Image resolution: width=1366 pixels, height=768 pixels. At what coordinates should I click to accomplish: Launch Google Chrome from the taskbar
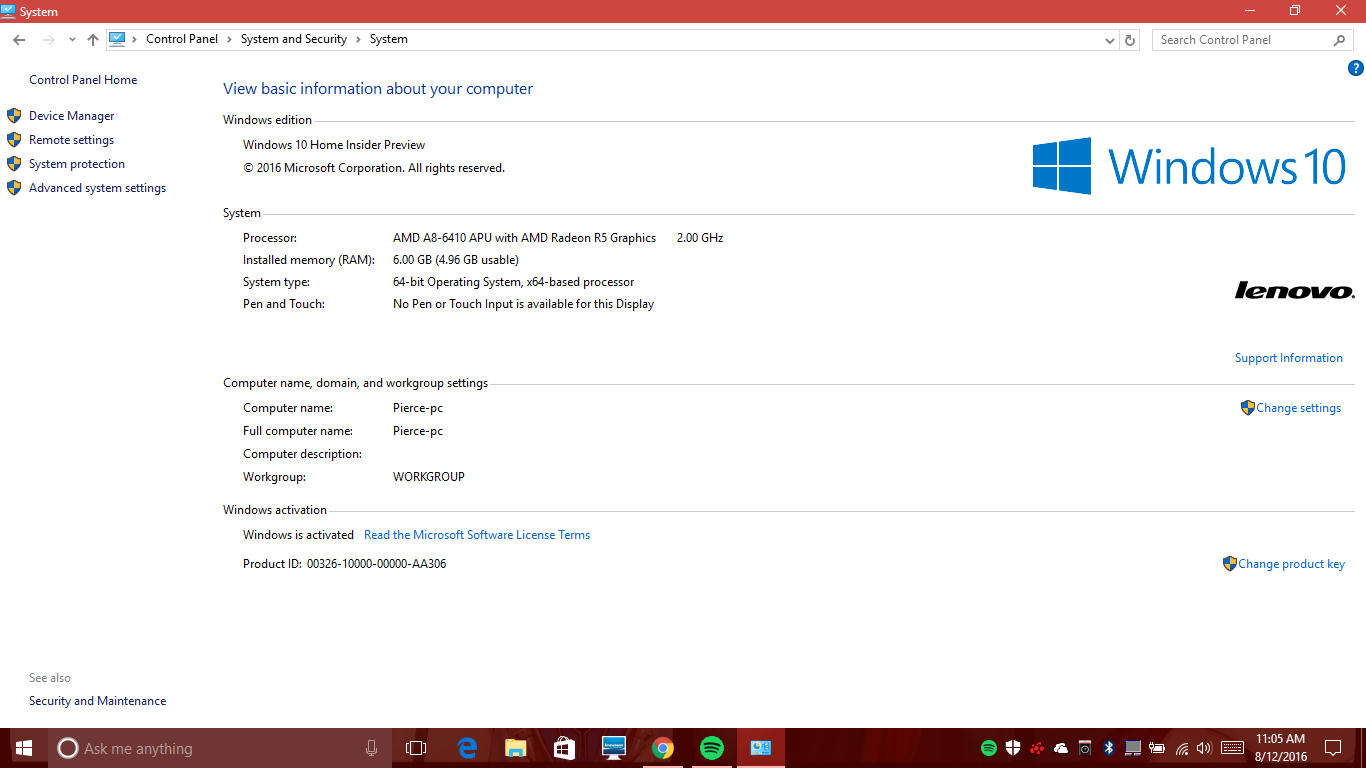[x=662, y=748]
